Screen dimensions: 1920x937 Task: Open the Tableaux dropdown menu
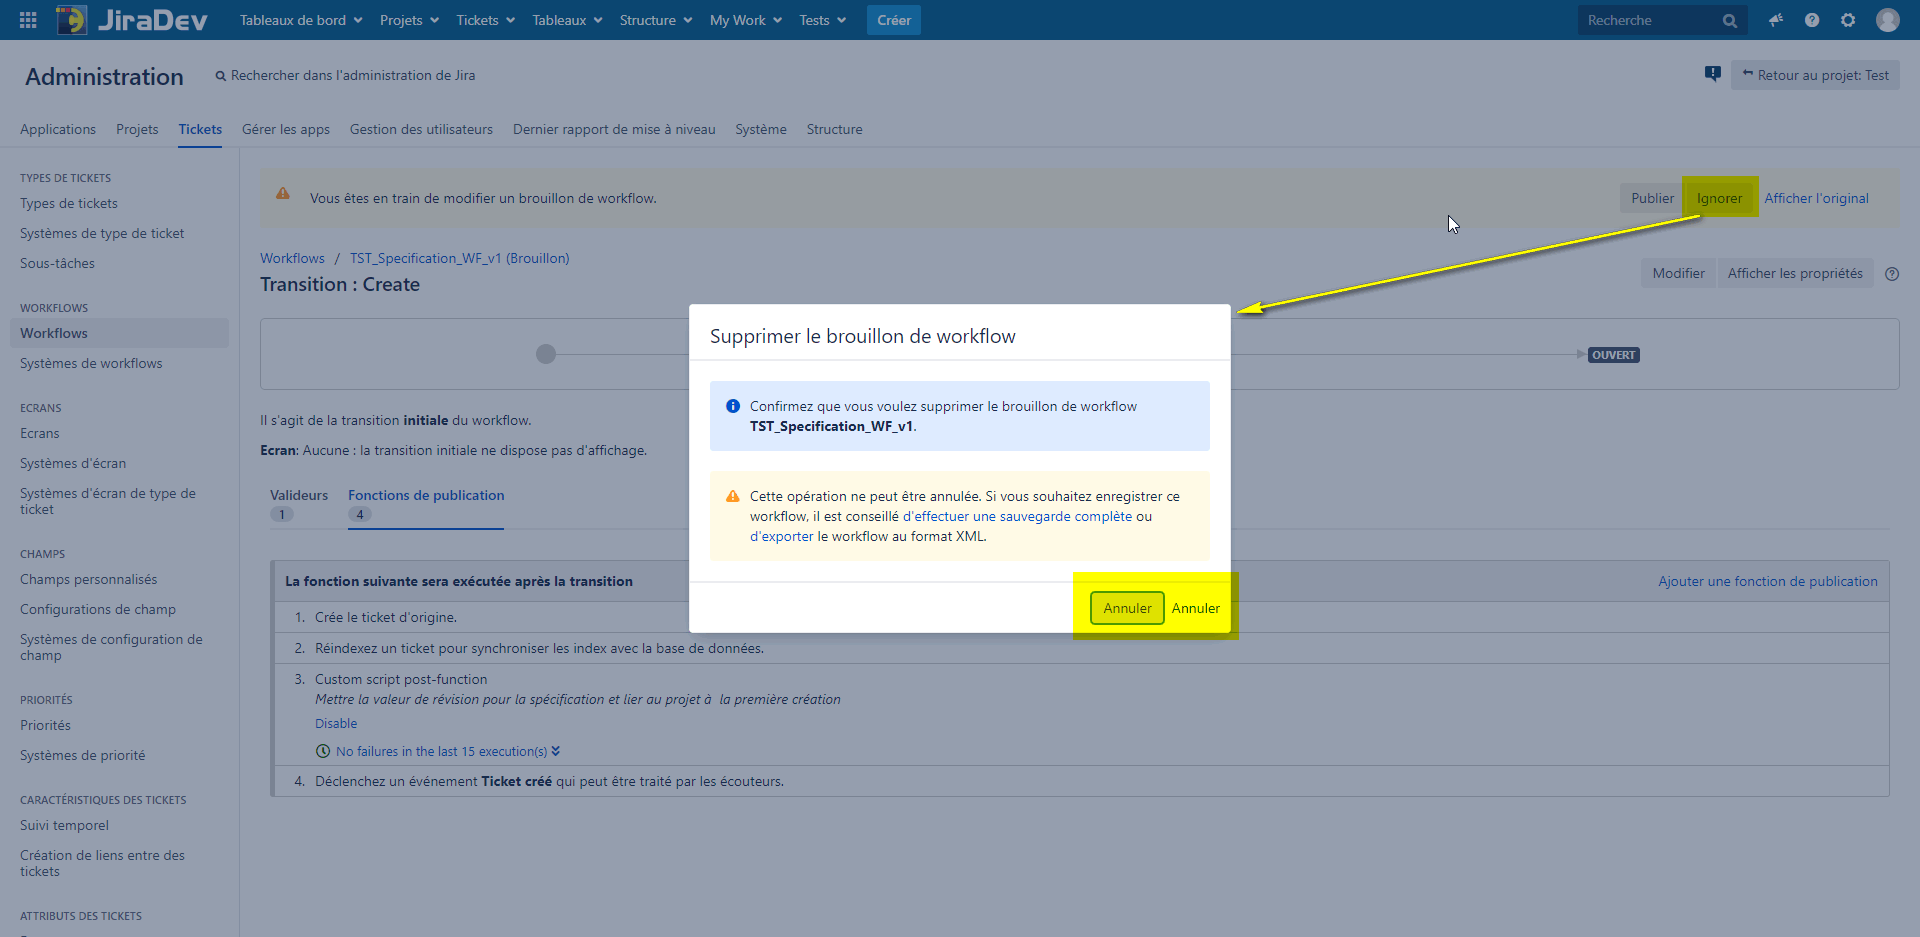click(x=567, y=20)
